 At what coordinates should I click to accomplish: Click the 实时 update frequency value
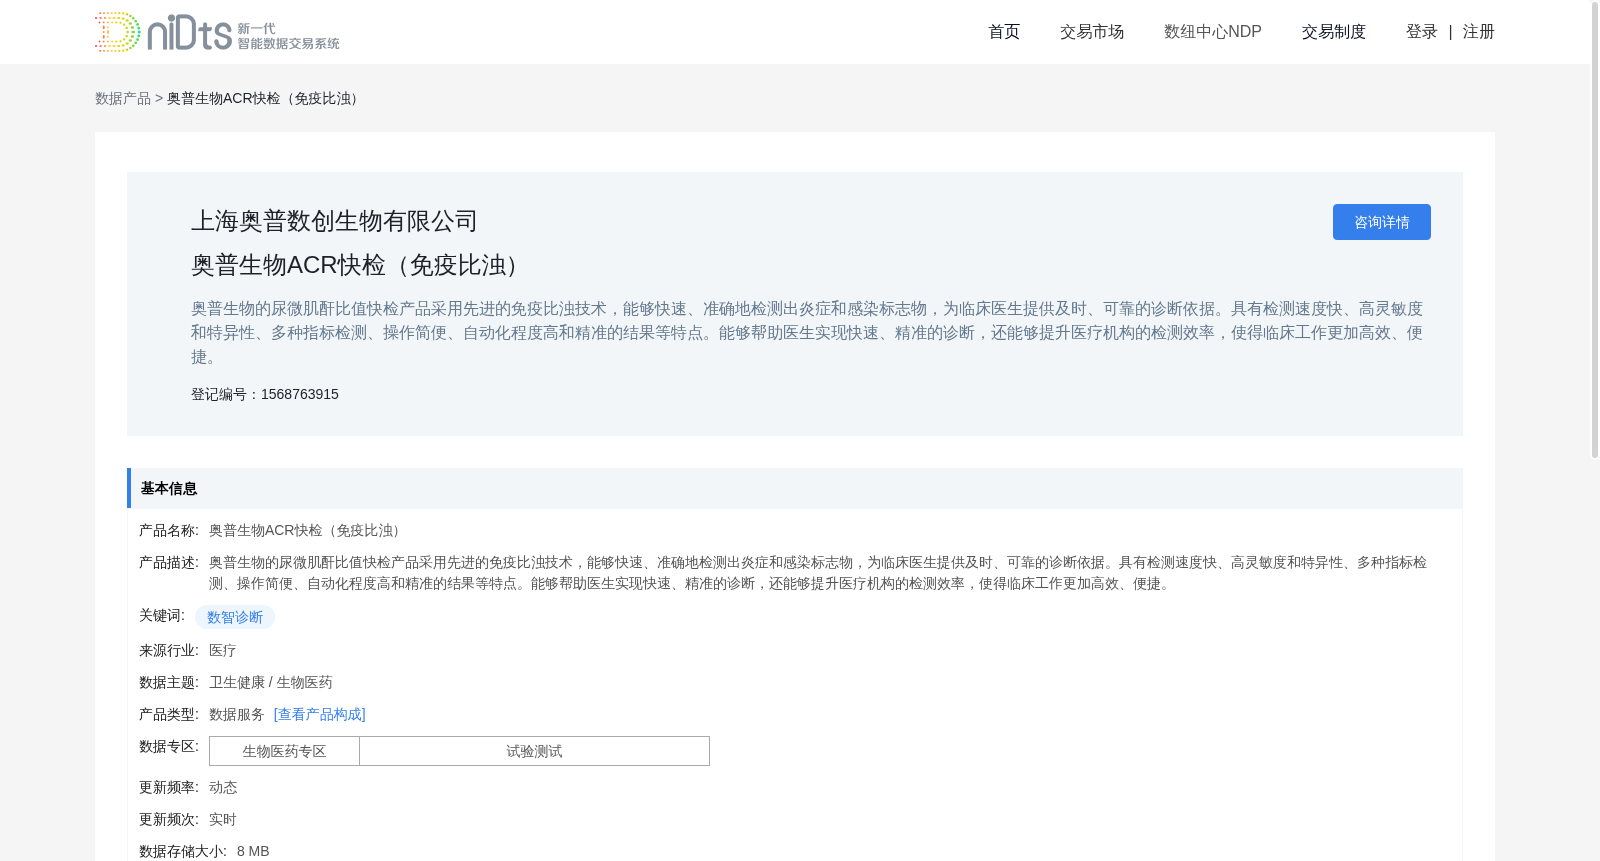coord(223,819)
